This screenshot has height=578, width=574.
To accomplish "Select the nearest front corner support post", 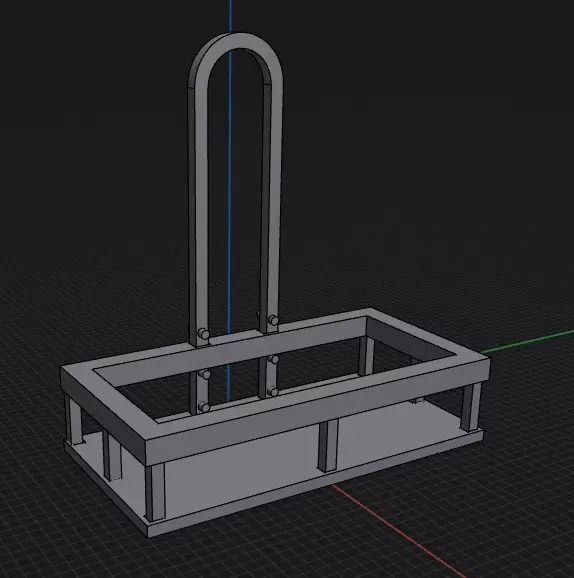I will (155, 492).
